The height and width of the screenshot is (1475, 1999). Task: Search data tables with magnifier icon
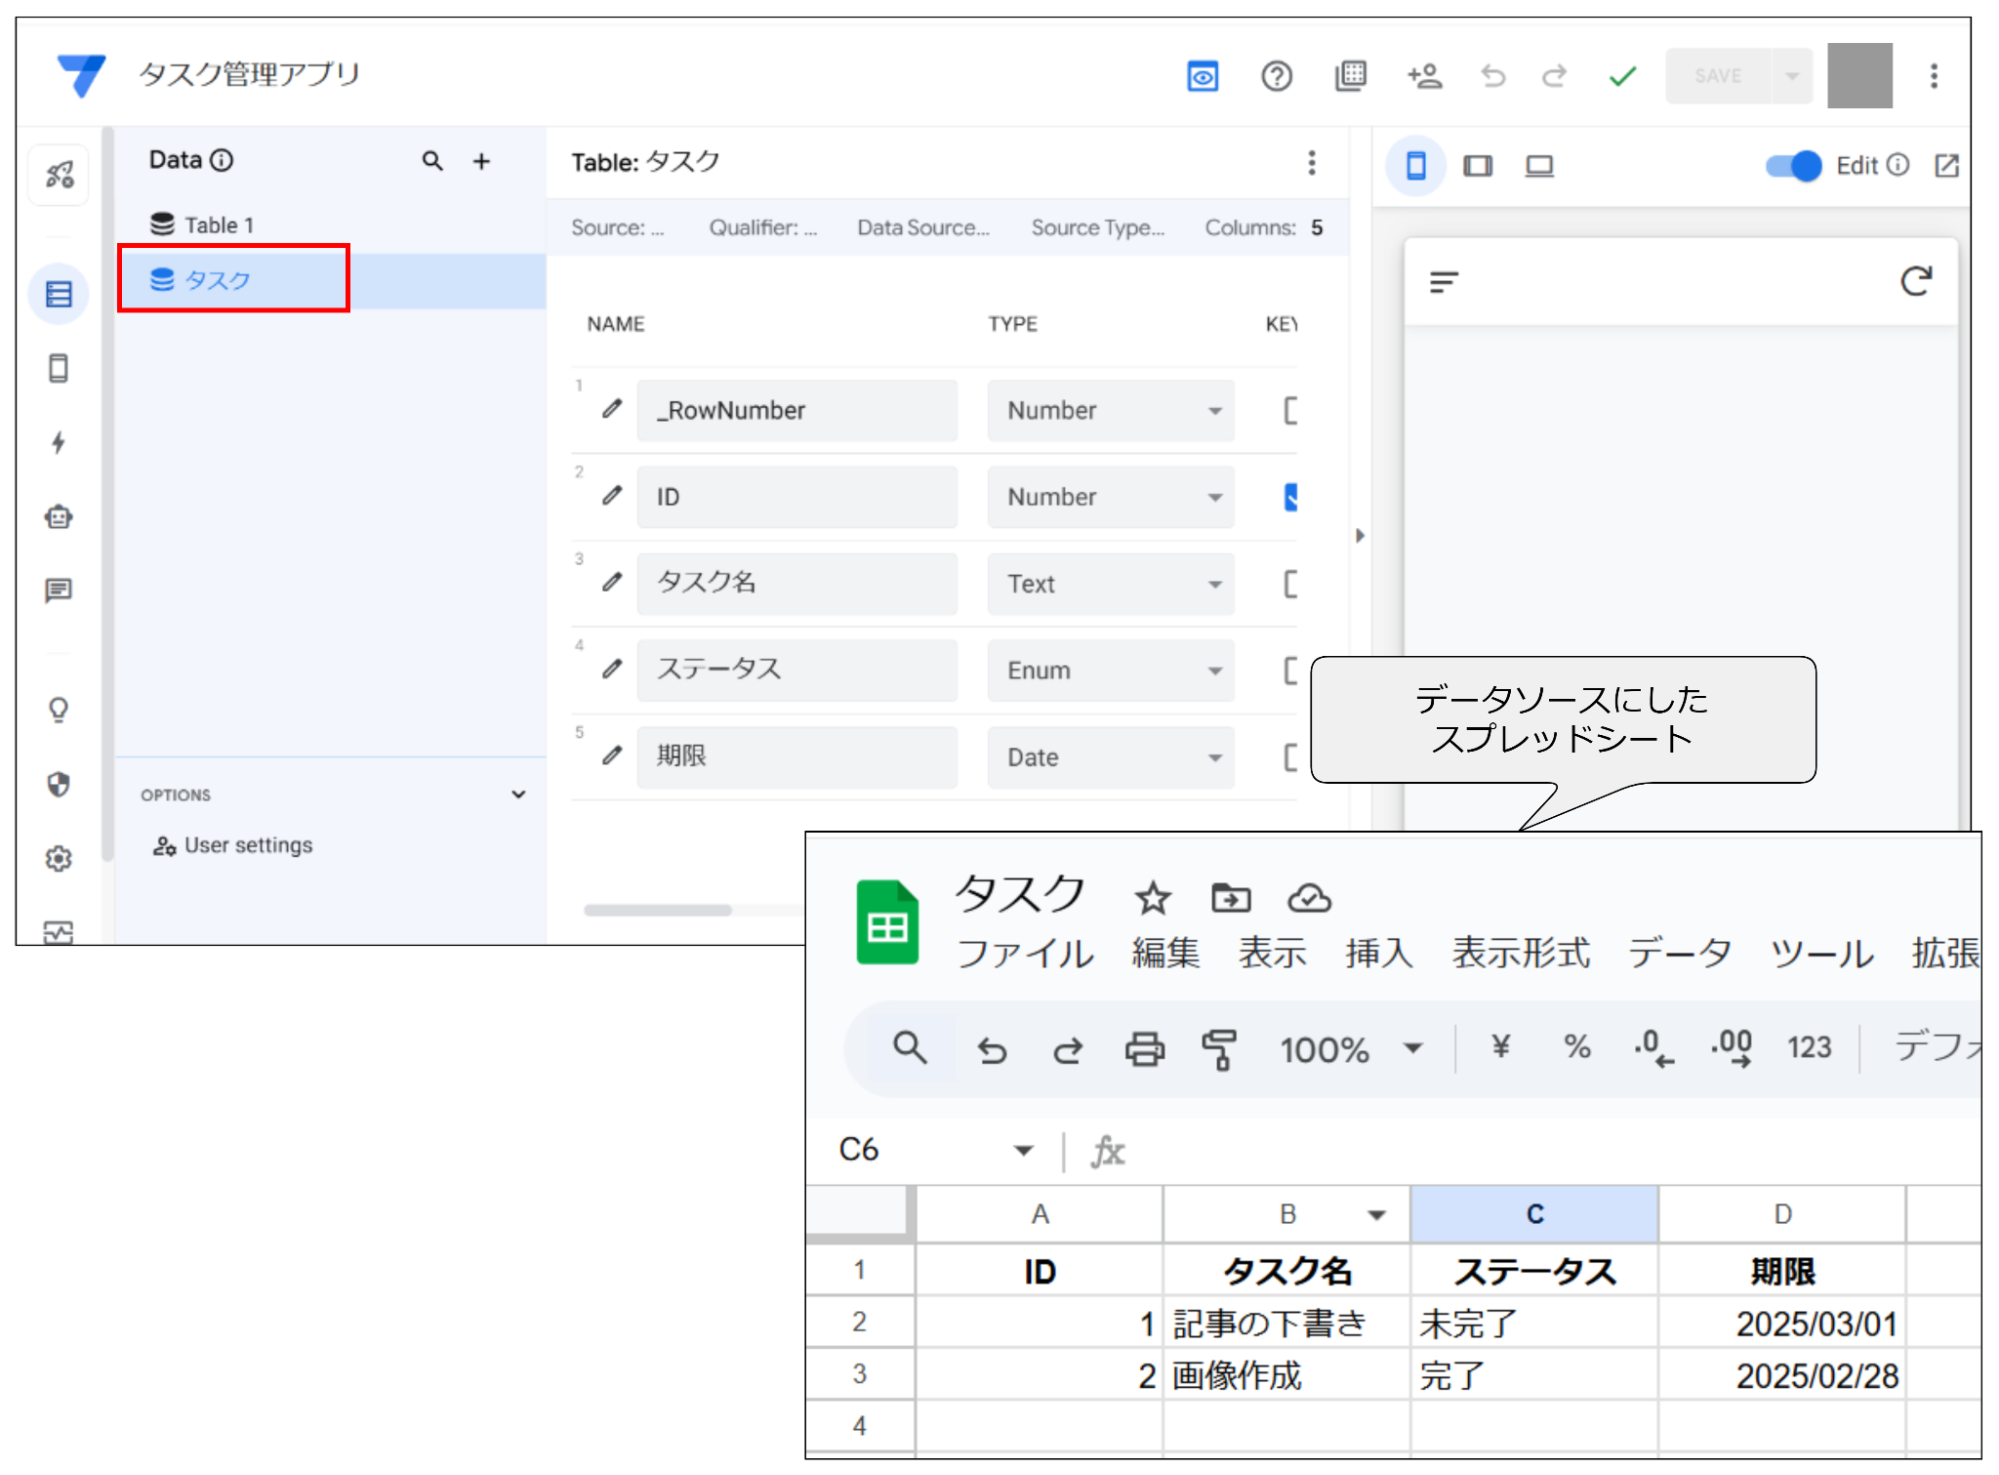[x=432, y=160]
